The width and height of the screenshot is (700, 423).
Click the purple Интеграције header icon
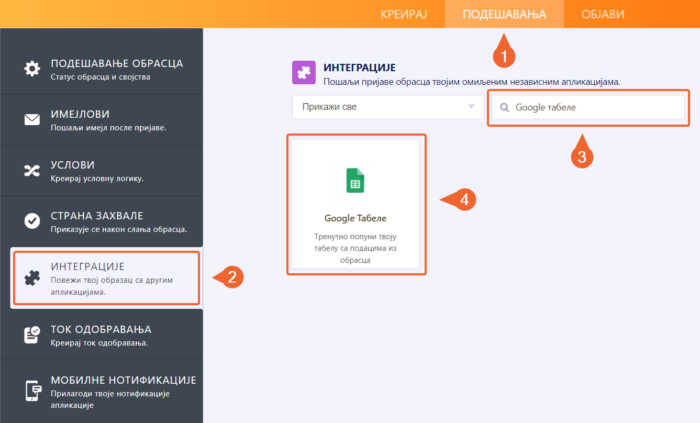[x=304, y=73]
